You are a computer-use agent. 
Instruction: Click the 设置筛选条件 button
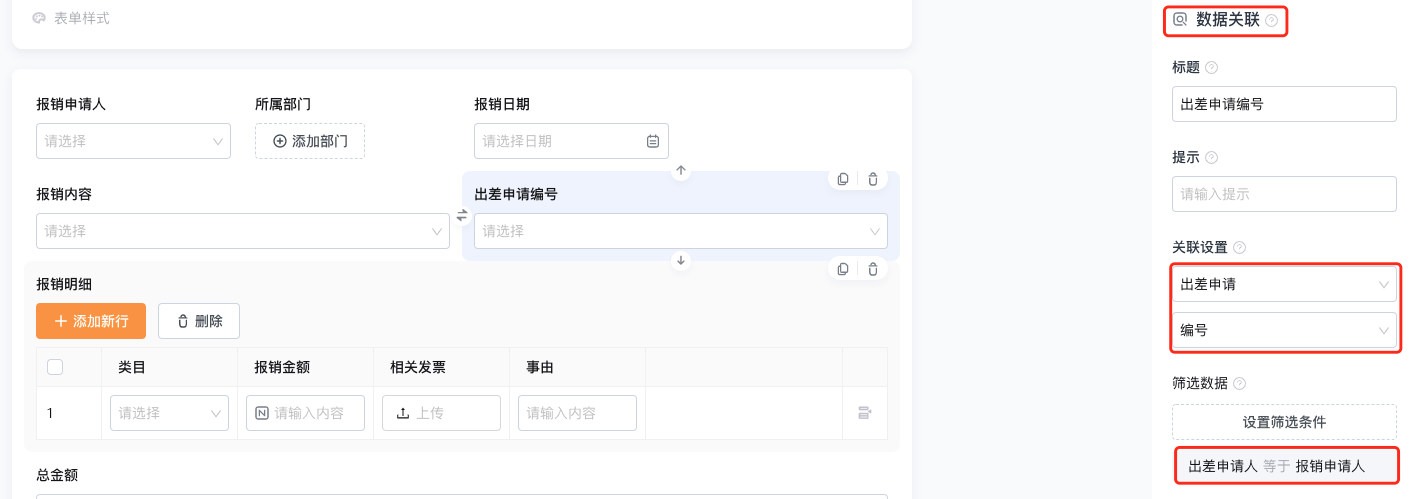click(x=1284, y=422)
